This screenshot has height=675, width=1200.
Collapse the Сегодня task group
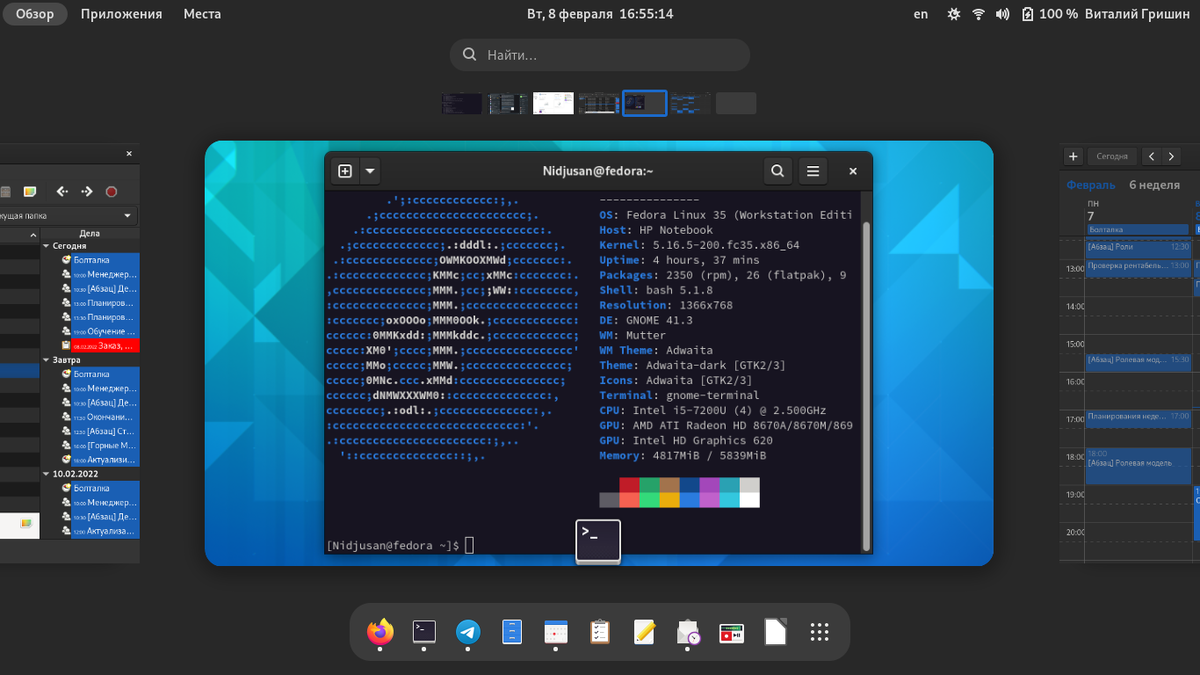pyautogui.click(x=46, y=245)
